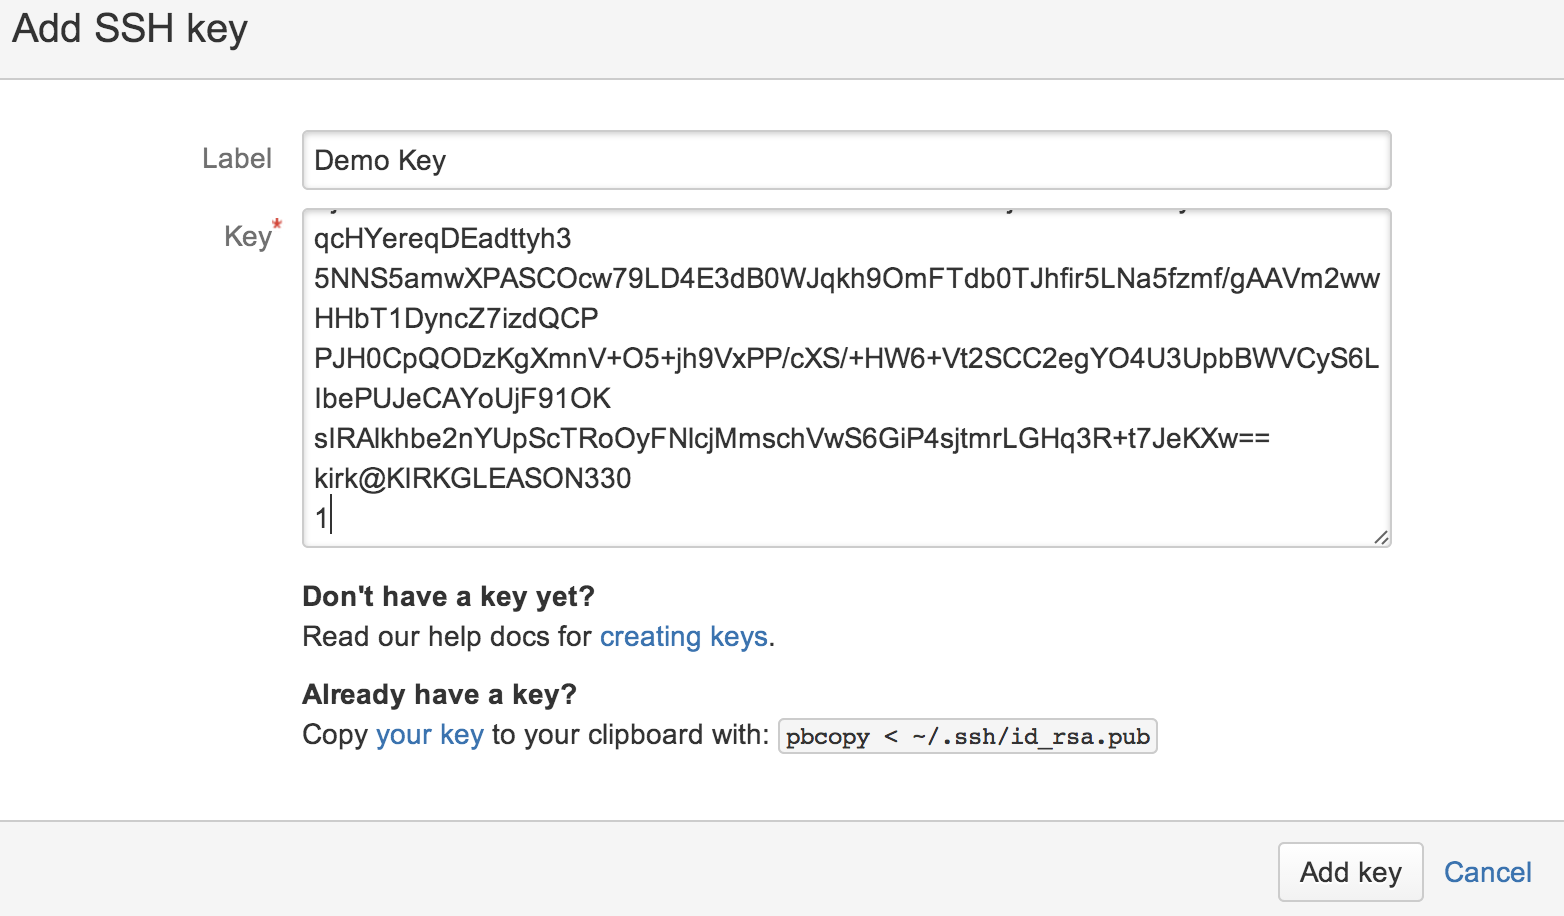This screenshot has height=916, width=1564.
Task: Click Cancel to dismiss the form
Action: [x=1488, y=872]
